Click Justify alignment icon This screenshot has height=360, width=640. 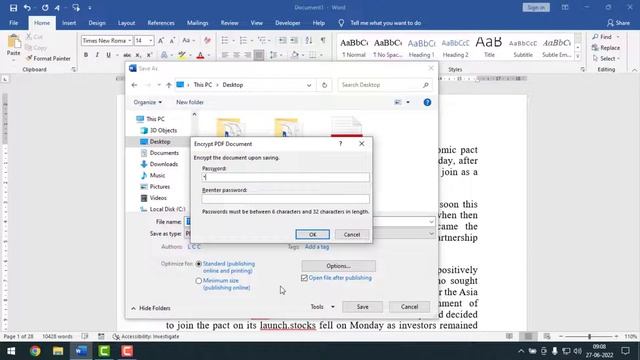click(259, 55)
